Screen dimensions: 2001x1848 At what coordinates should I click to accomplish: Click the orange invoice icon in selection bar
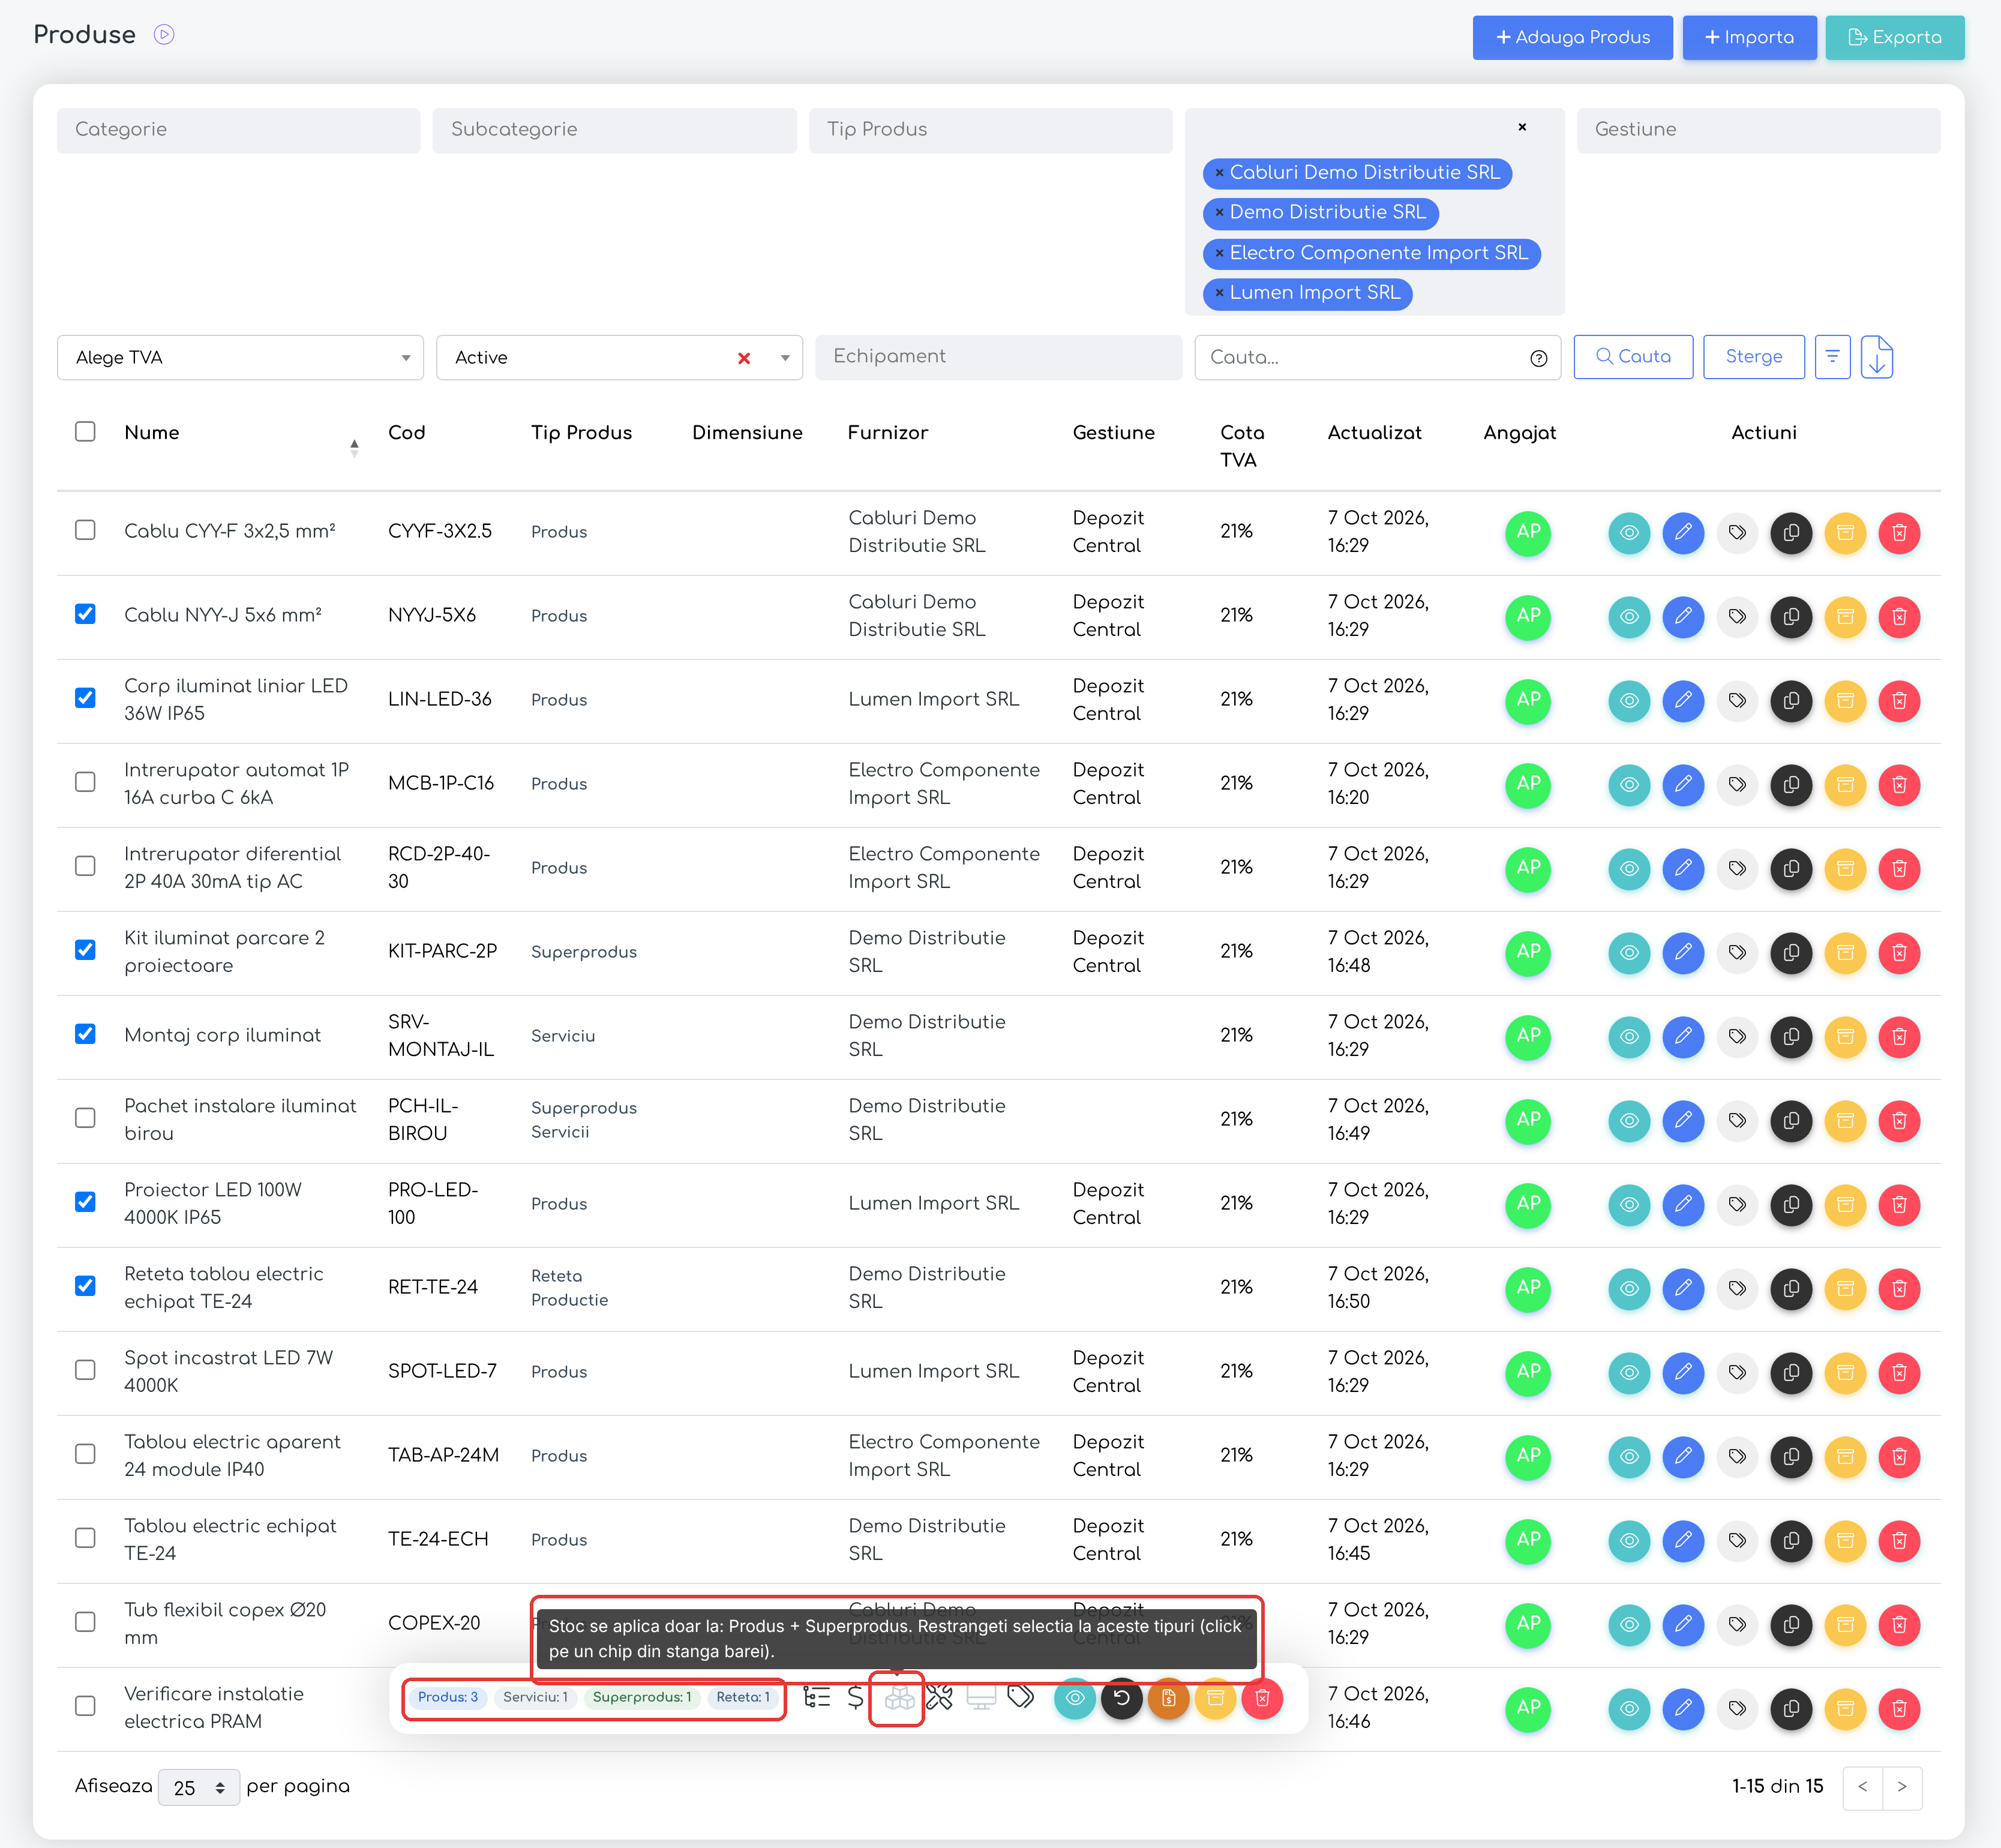coord(1168,1698)
